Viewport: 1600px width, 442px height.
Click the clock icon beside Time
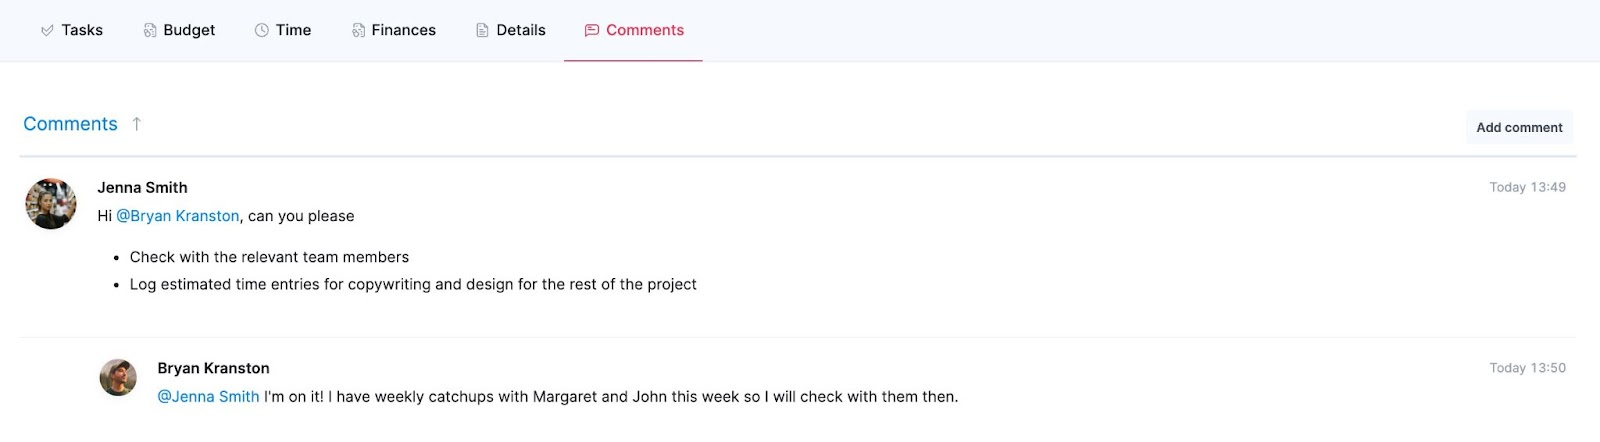point(262,31)
